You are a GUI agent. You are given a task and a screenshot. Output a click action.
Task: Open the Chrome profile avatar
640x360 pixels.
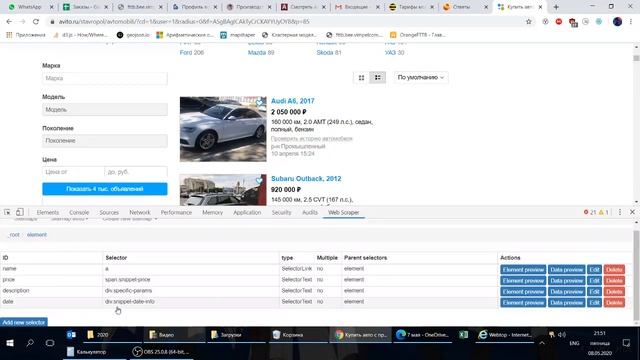click(617, 22)
